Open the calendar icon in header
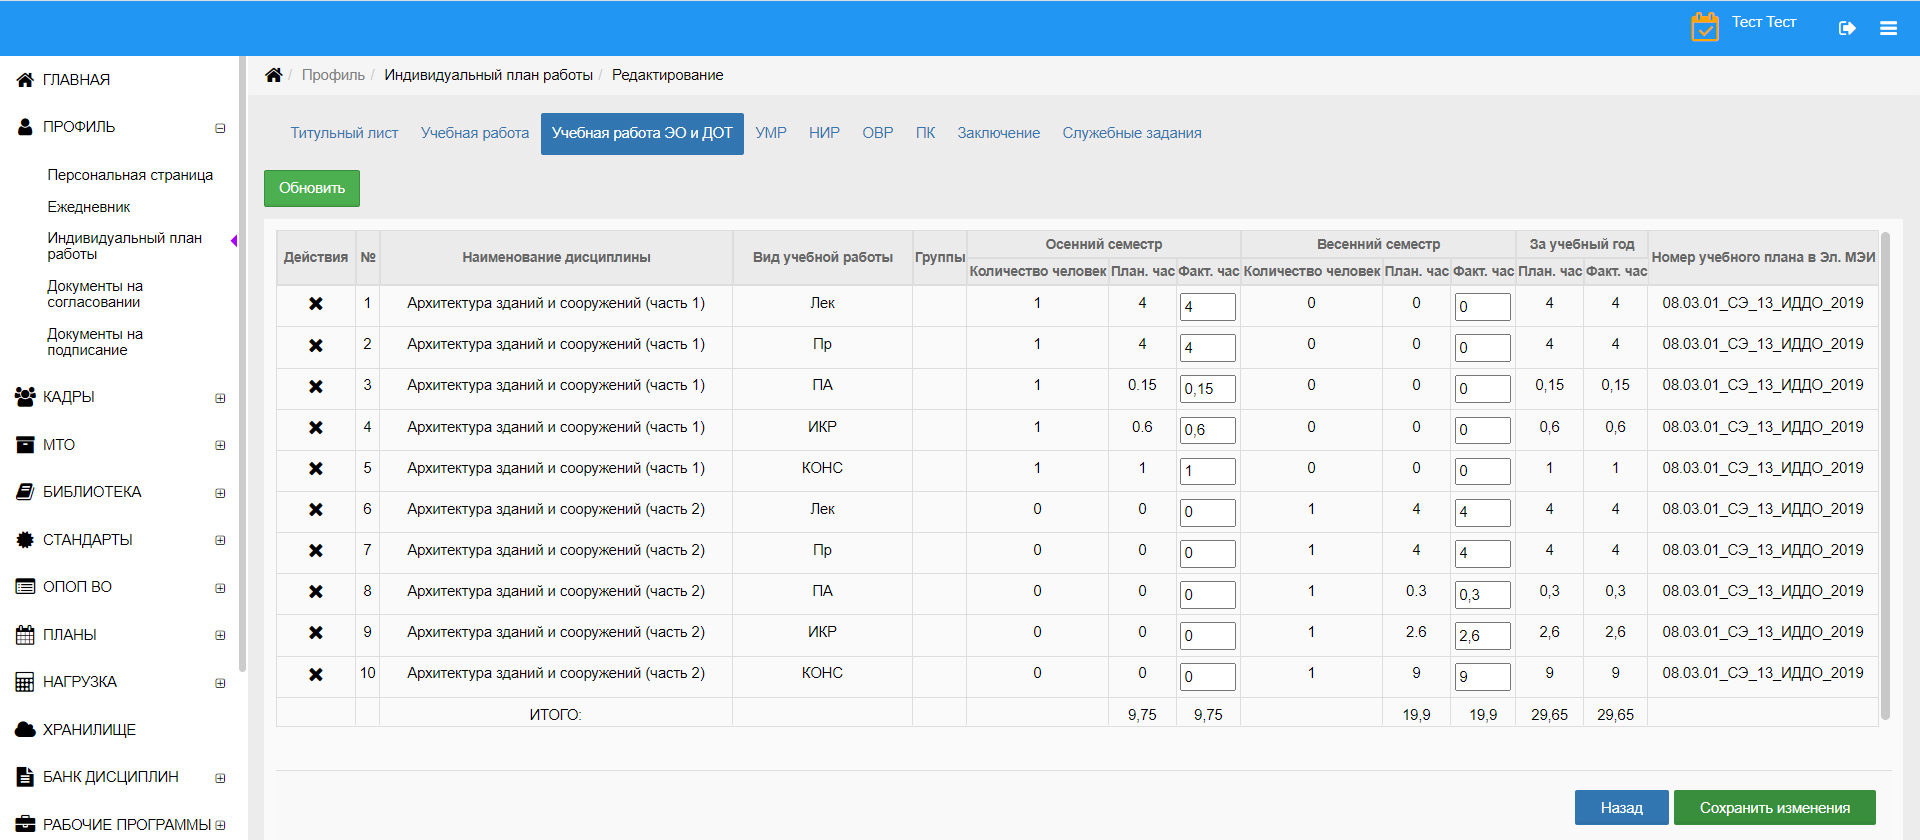The image size is (1920, 840). [1705, 27]
